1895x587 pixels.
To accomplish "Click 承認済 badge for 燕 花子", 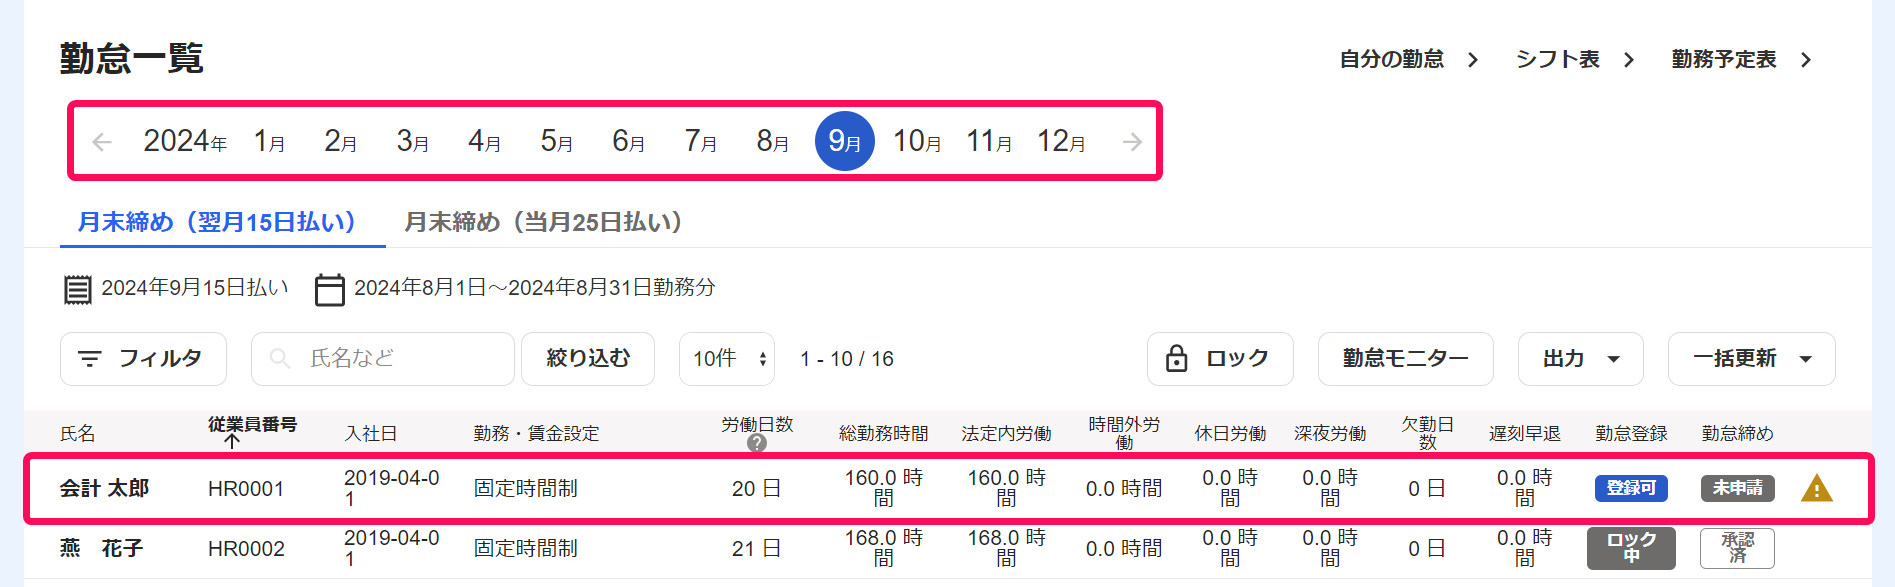I will 1738,548.
